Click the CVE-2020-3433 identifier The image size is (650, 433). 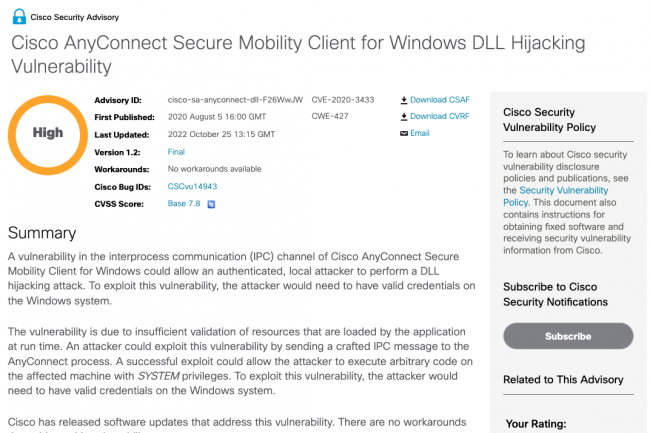pyautogui.click(x=343, y=100)
